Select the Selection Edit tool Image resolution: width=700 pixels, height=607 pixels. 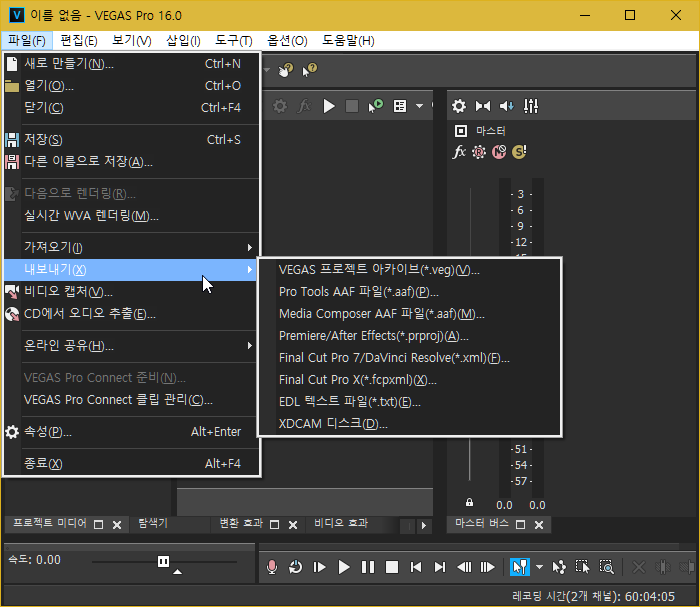582,567
